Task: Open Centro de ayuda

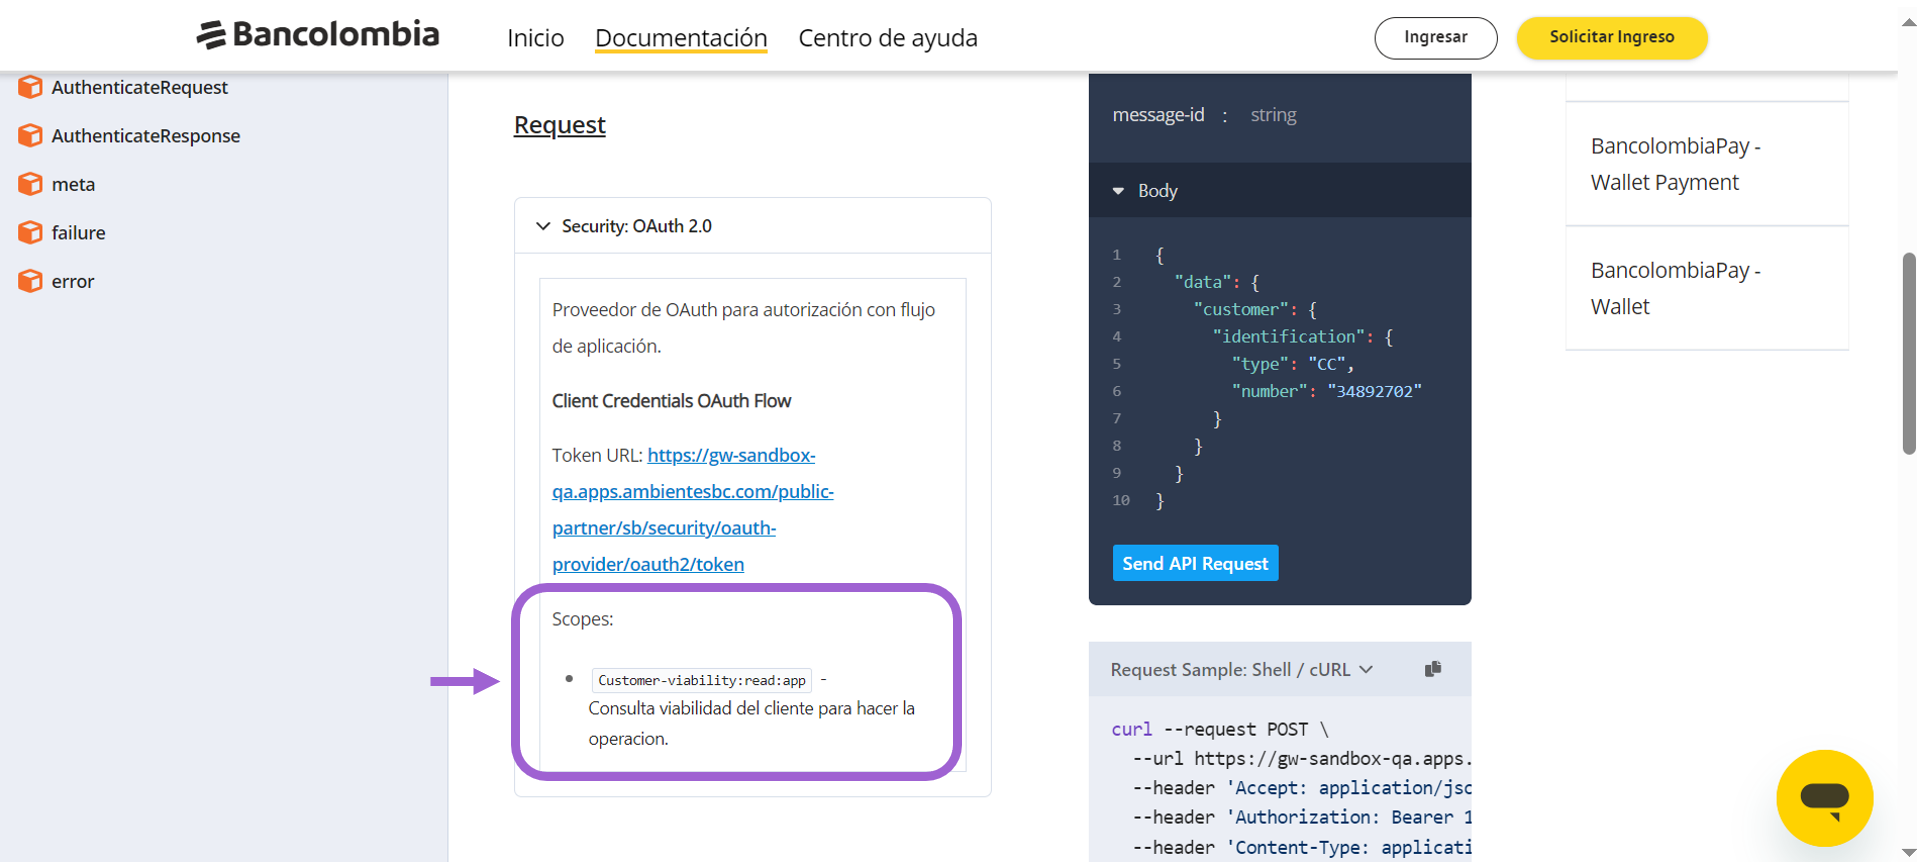Action: tap(888, 37)
